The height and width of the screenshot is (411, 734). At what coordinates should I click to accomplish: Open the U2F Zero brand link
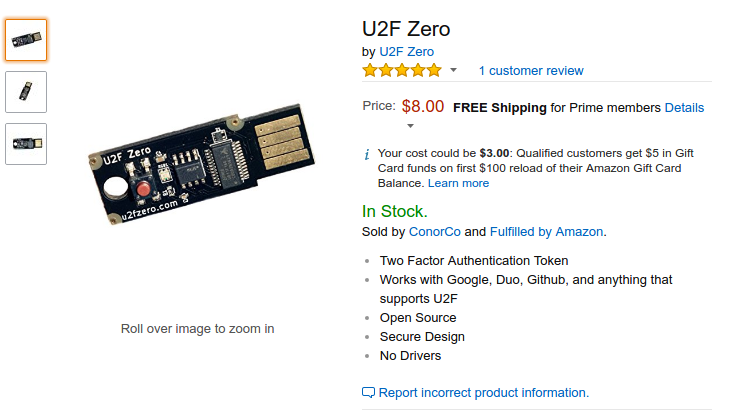[406, 51]
